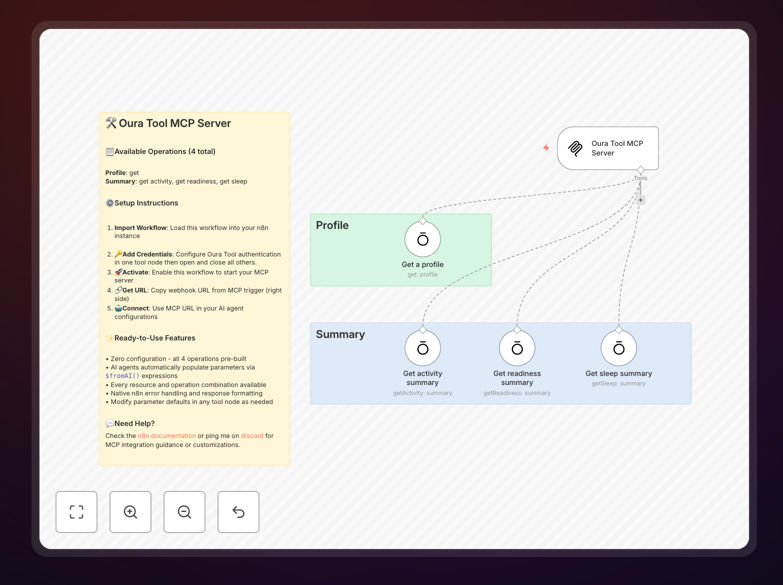
Task: Select the Get readiness summary node
Action: (x=517, y=348)
